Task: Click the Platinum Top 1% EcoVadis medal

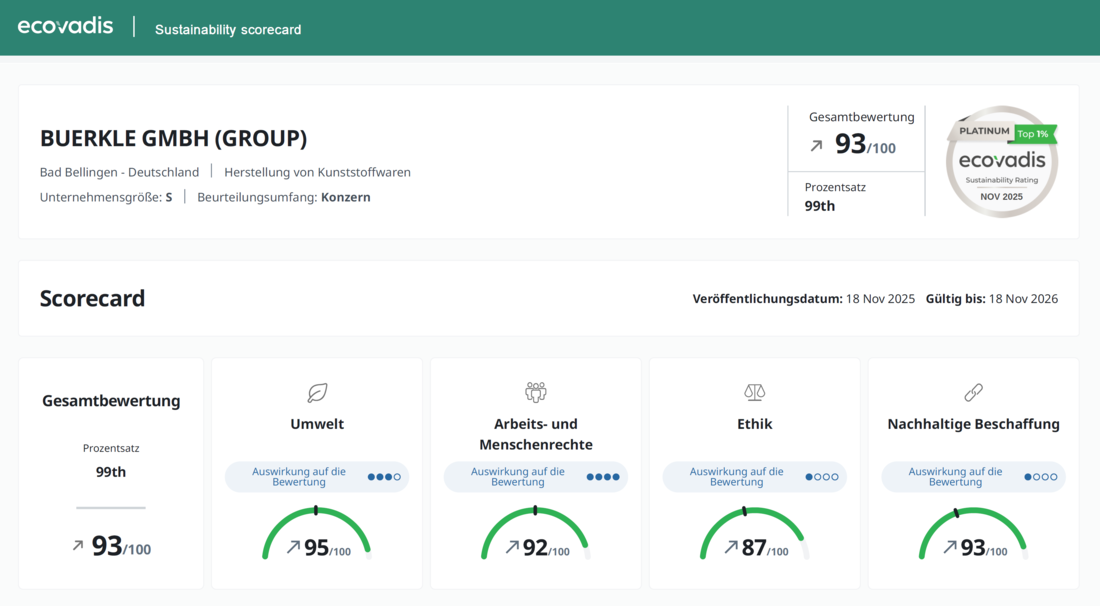Action: [x=1001, y=161]
